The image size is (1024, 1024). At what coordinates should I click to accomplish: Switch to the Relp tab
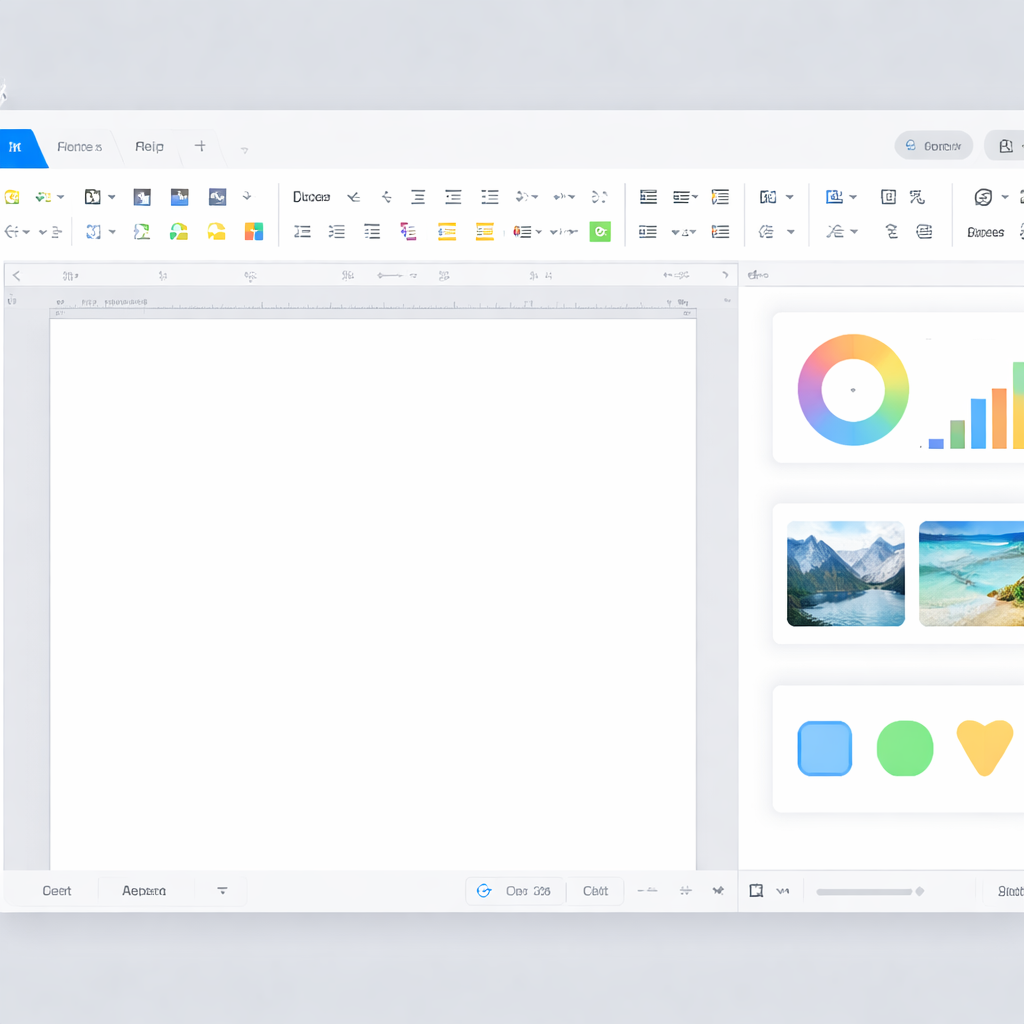tap(149, 147)
